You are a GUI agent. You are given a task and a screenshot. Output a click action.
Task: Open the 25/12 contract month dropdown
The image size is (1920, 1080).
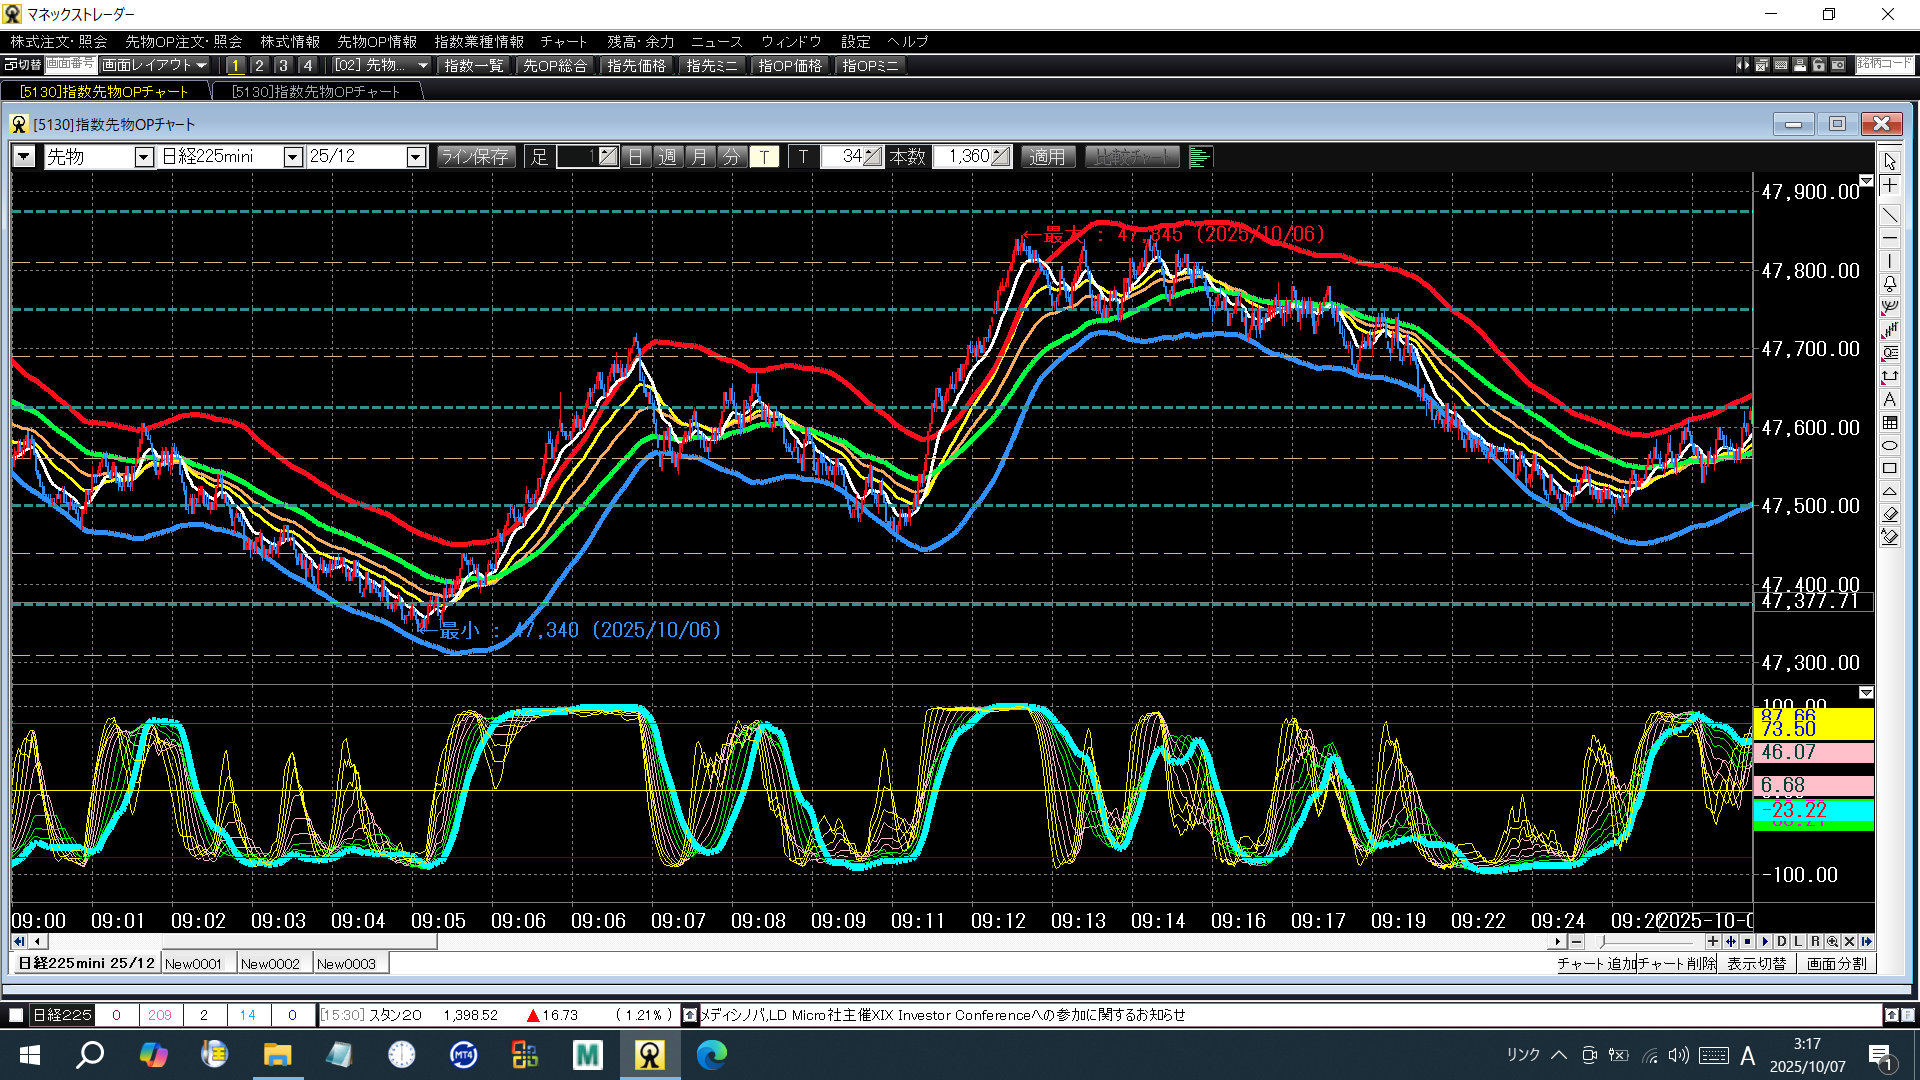[x=416, y=157]
